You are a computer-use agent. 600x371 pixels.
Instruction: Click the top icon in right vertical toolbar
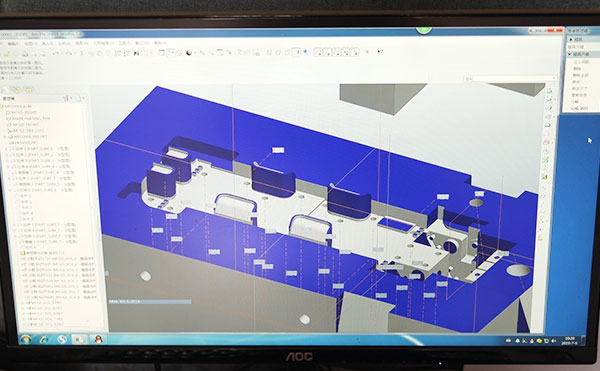[549, 91]
